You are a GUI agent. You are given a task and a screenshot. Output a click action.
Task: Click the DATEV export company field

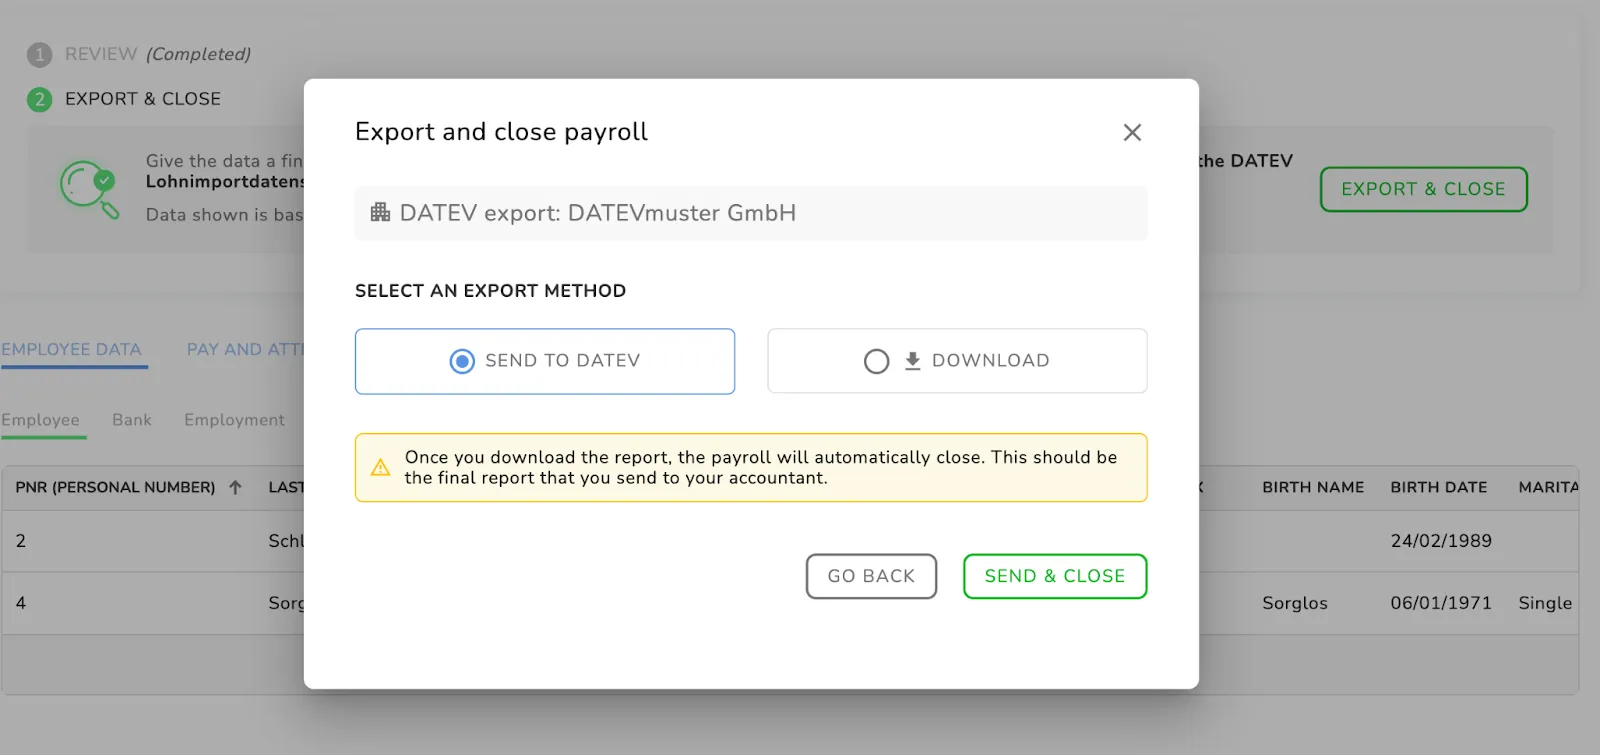coord(750,213)
